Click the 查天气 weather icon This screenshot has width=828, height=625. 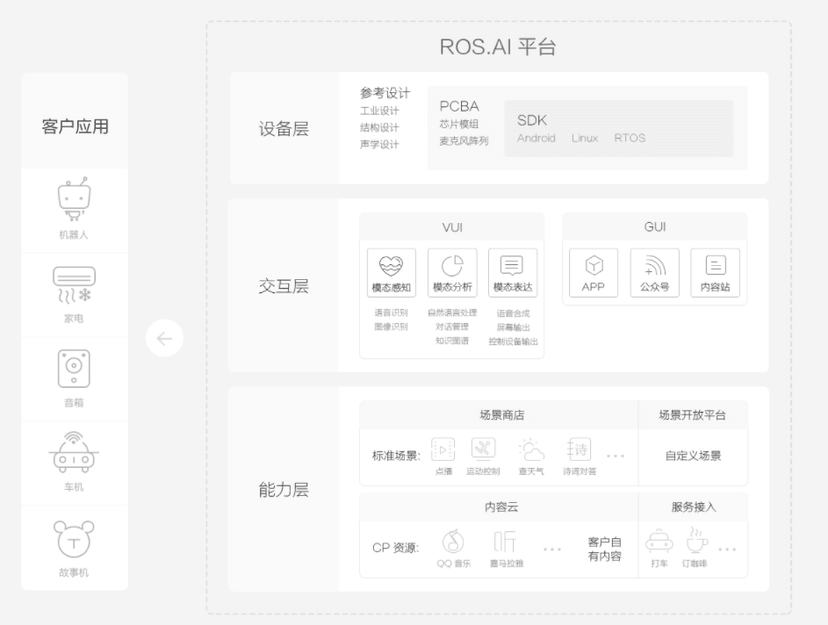pos(531,450)
